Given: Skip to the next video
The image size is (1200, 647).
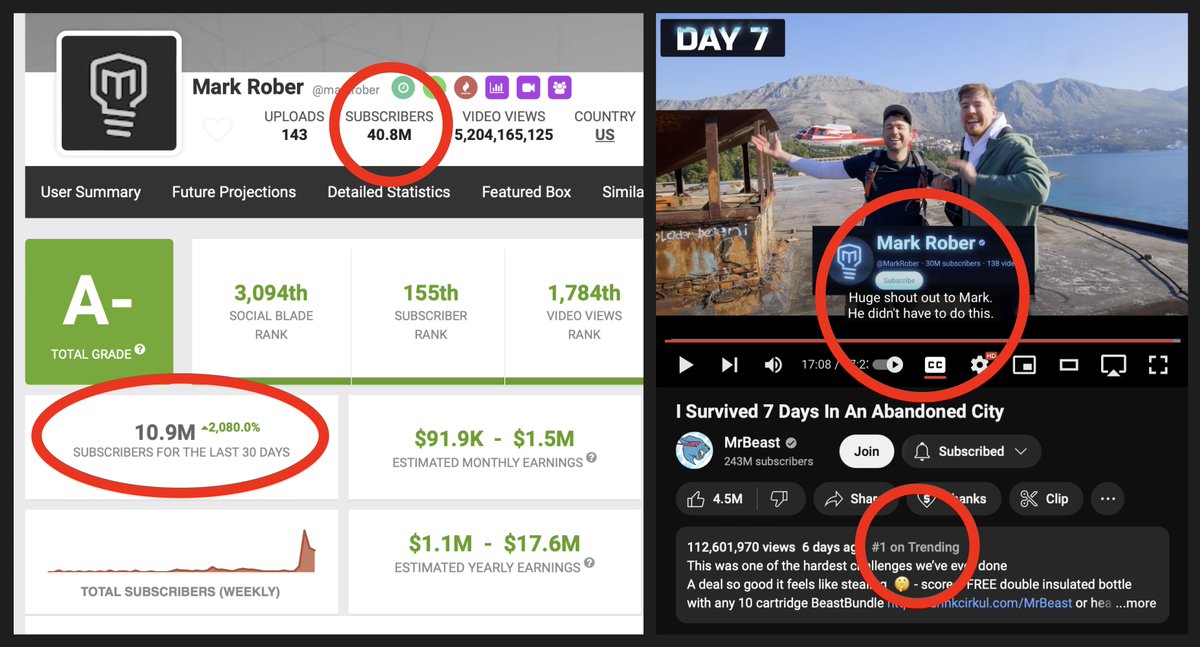Looking at the screenshot, I should pyautogui.click(x=730, y=365).
